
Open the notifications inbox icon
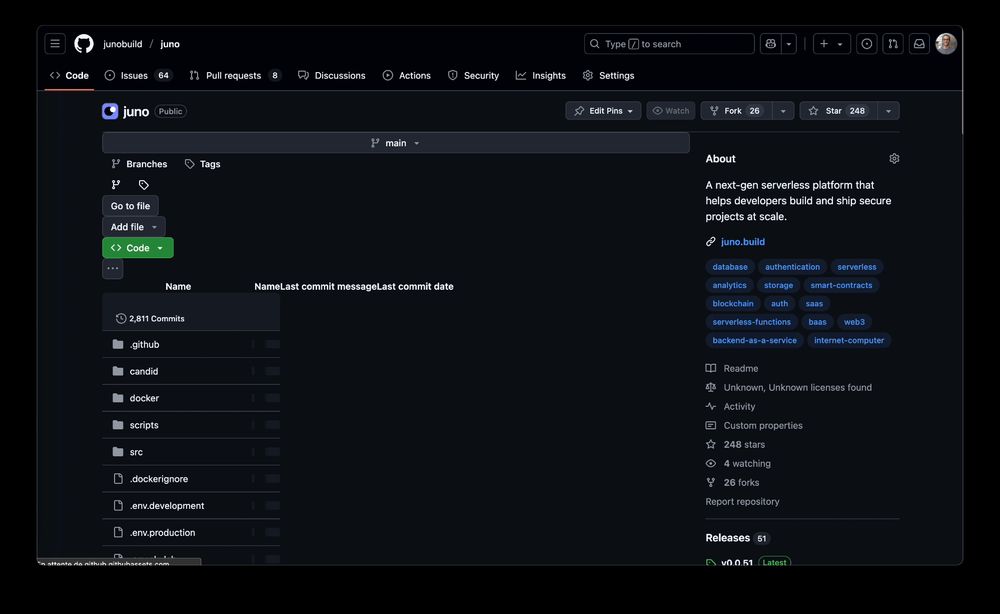(x=919, y=44)
